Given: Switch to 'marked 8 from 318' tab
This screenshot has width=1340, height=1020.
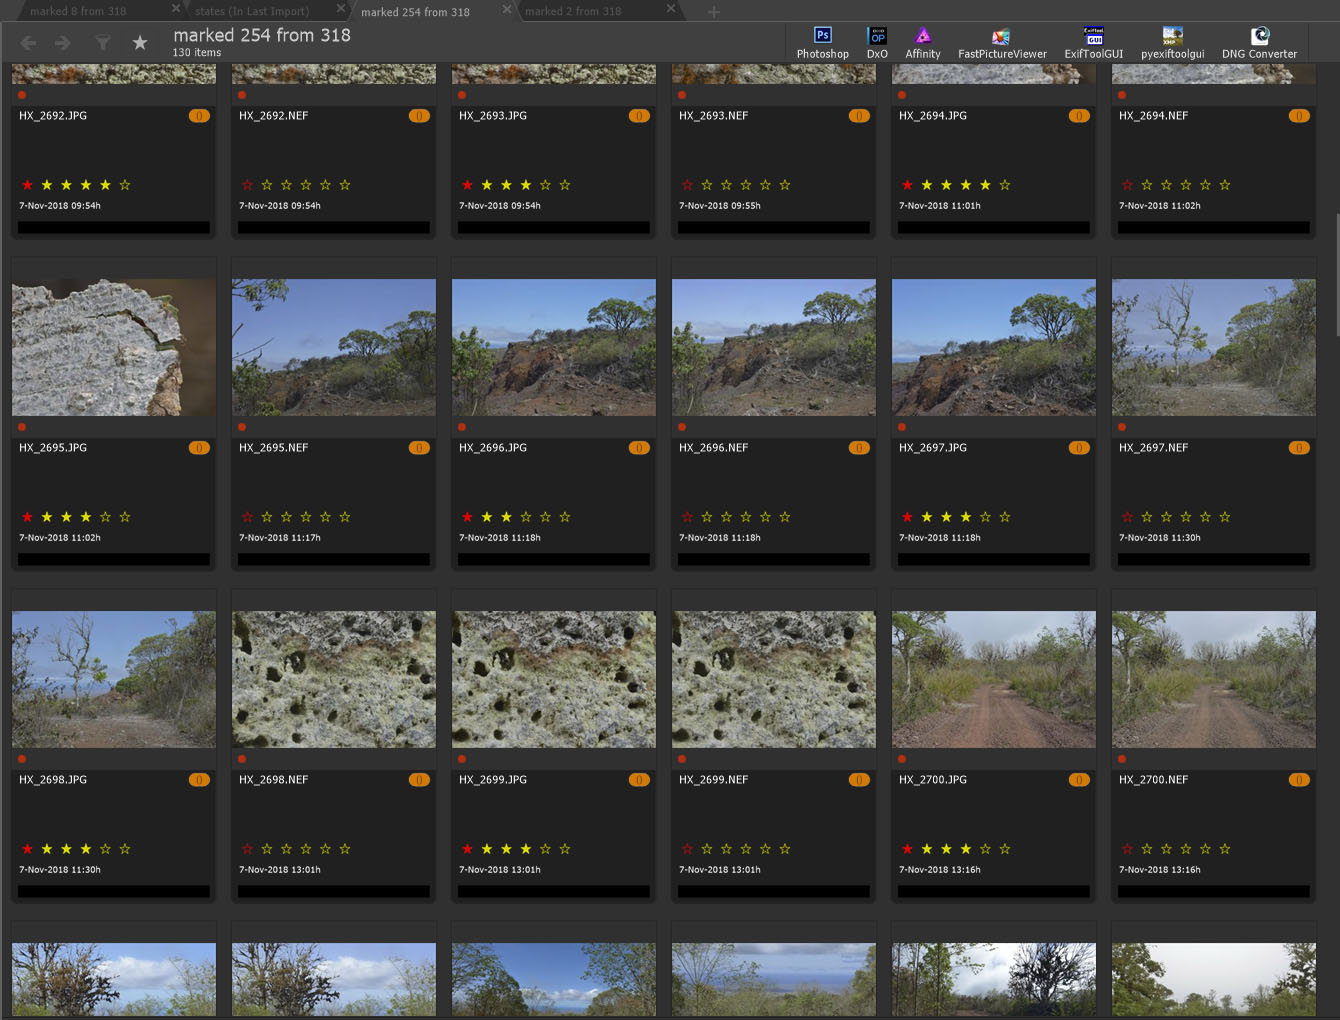Looking at the screenshot, I should coord(78,11).
